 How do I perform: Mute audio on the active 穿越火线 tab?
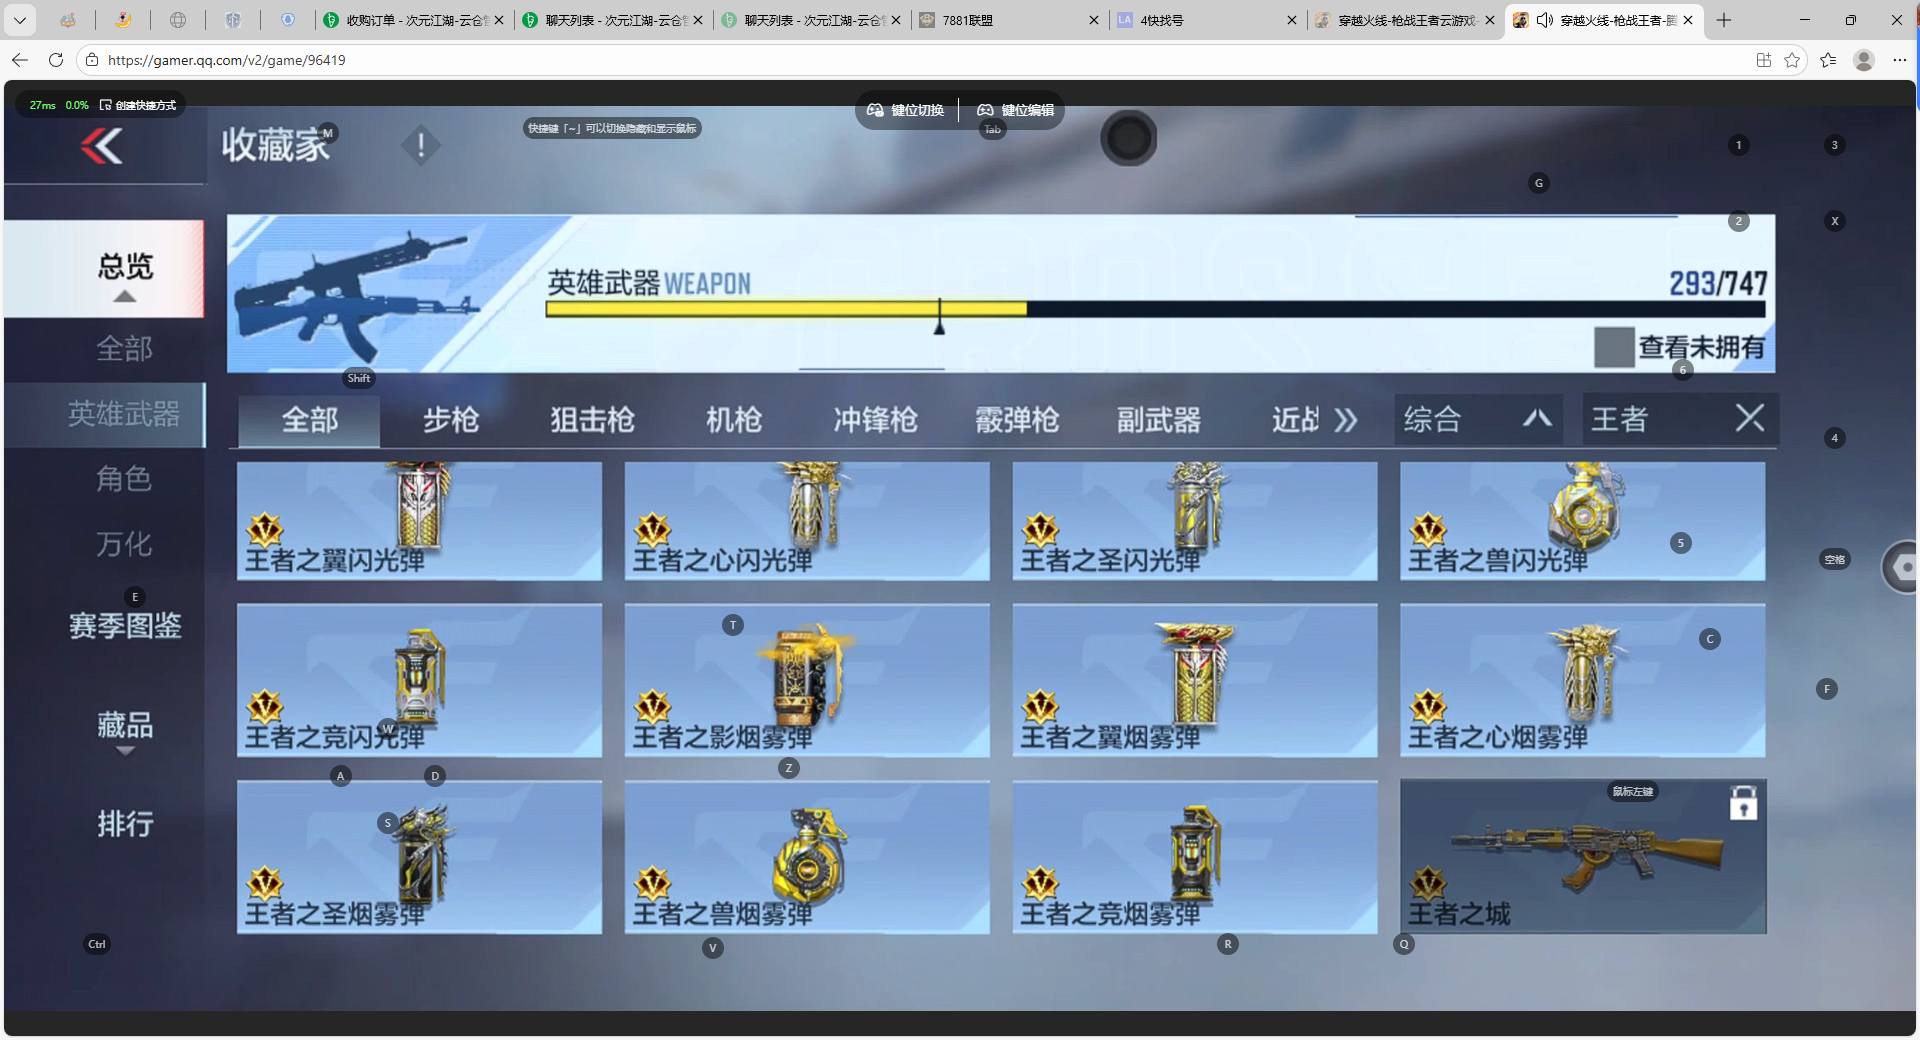pos(1544,20)
